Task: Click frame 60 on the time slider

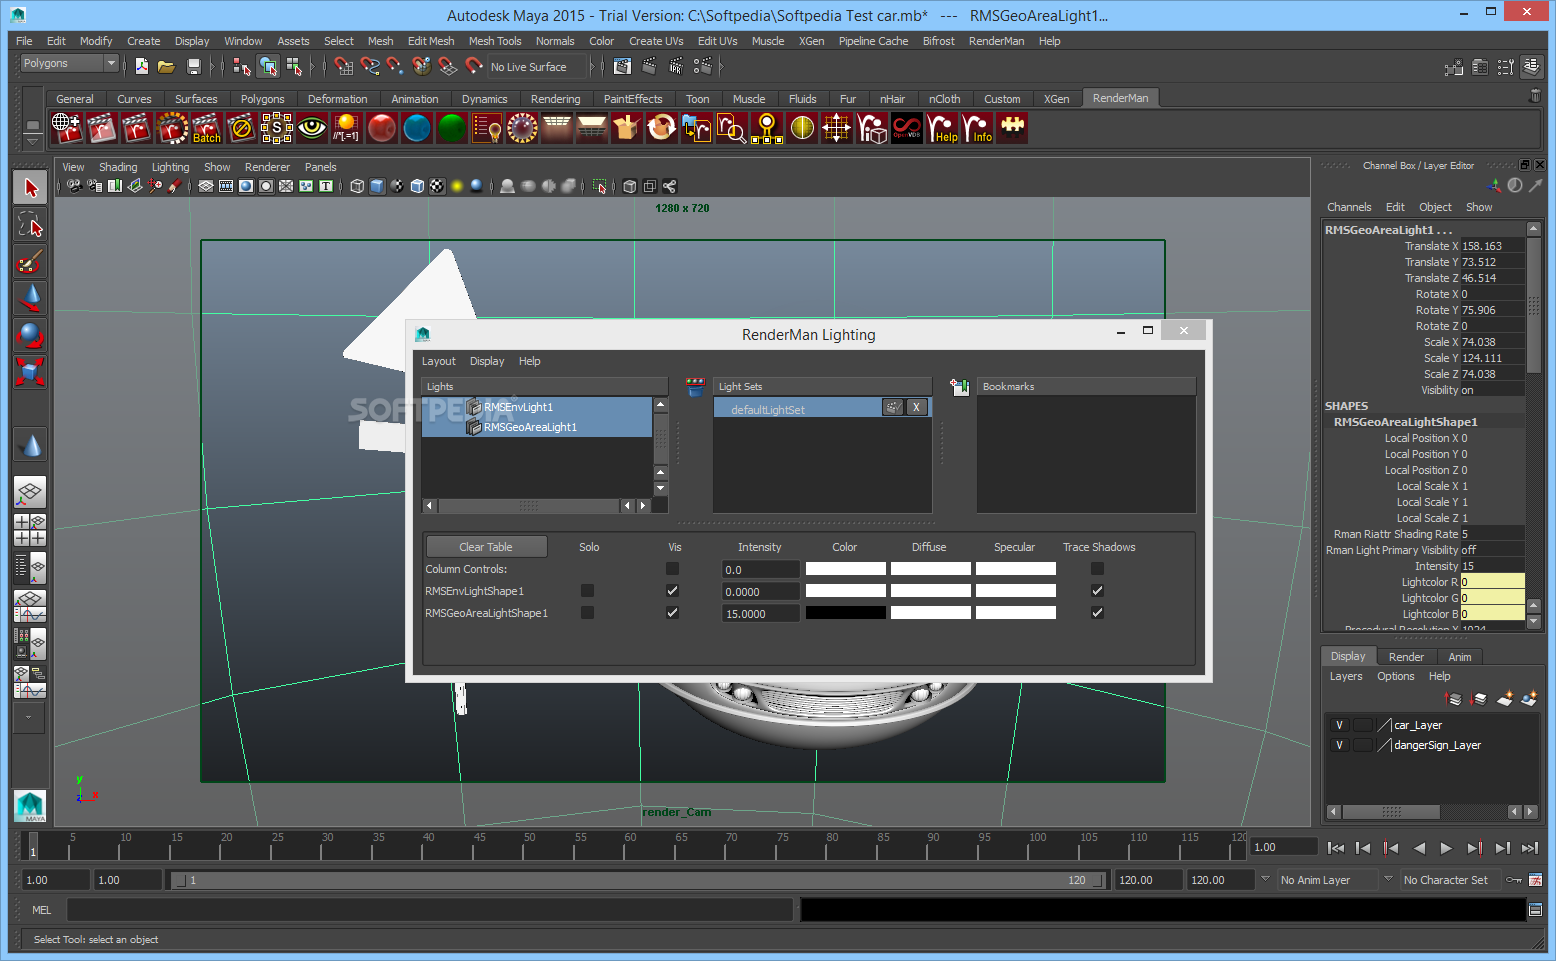Action: 631,848
